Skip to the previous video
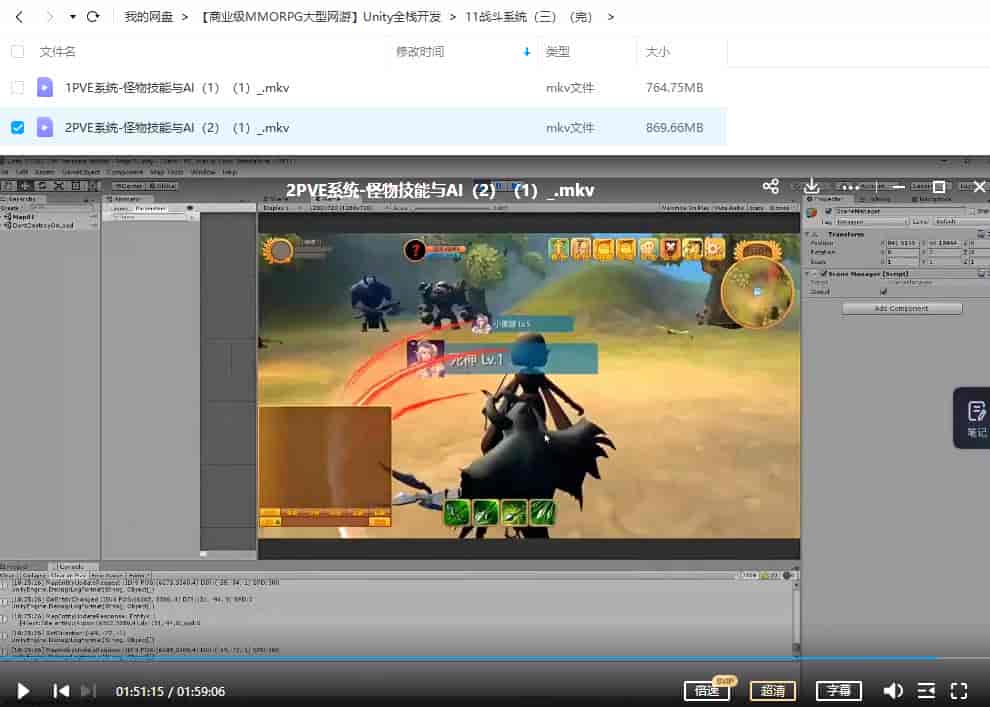This screenshot has height=707, width=990. click(x=61, y=690)
